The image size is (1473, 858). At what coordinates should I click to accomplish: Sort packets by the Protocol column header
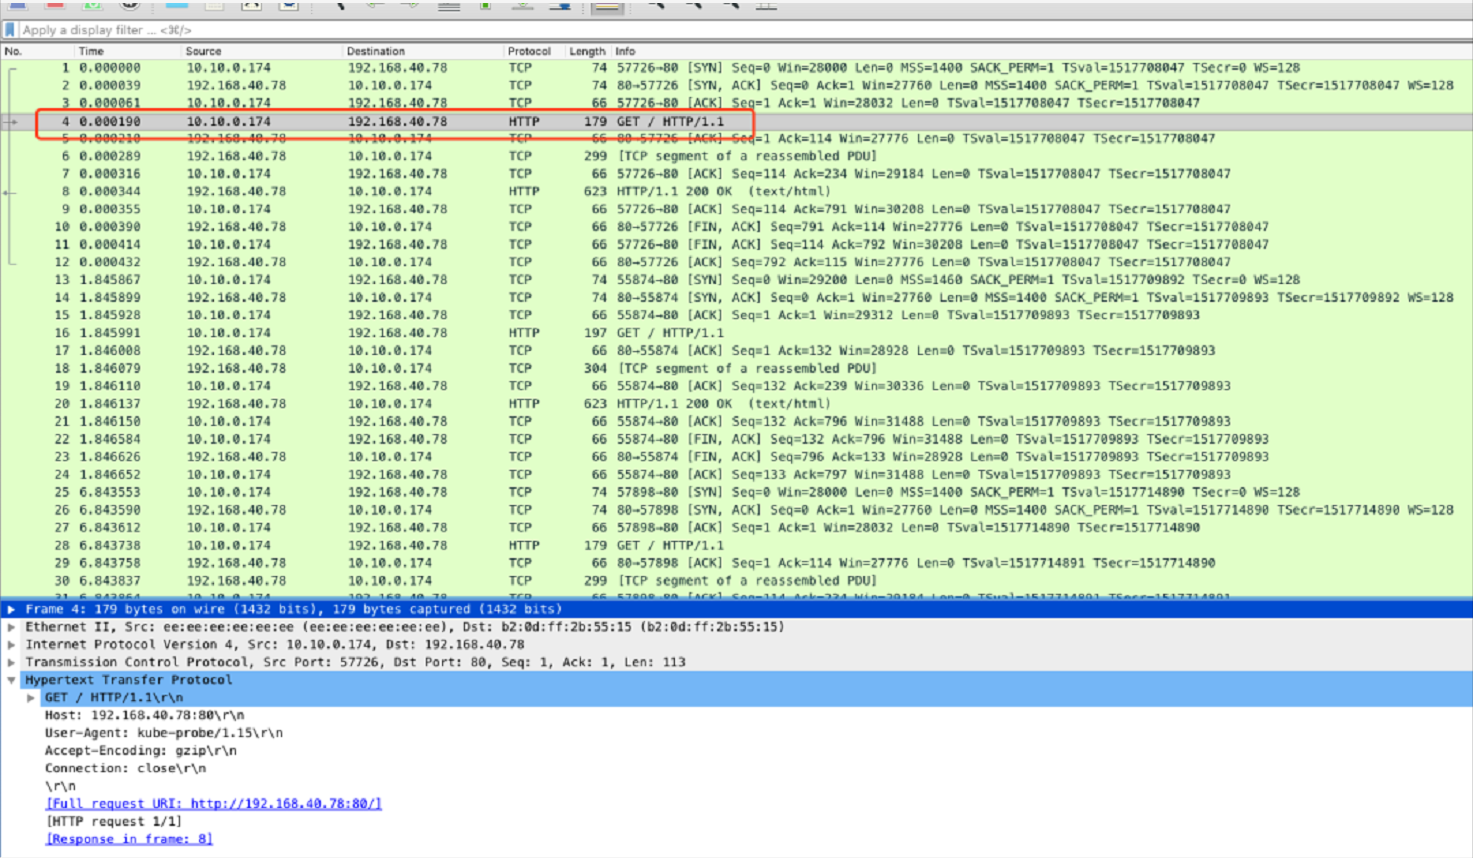tap(528, 51)
